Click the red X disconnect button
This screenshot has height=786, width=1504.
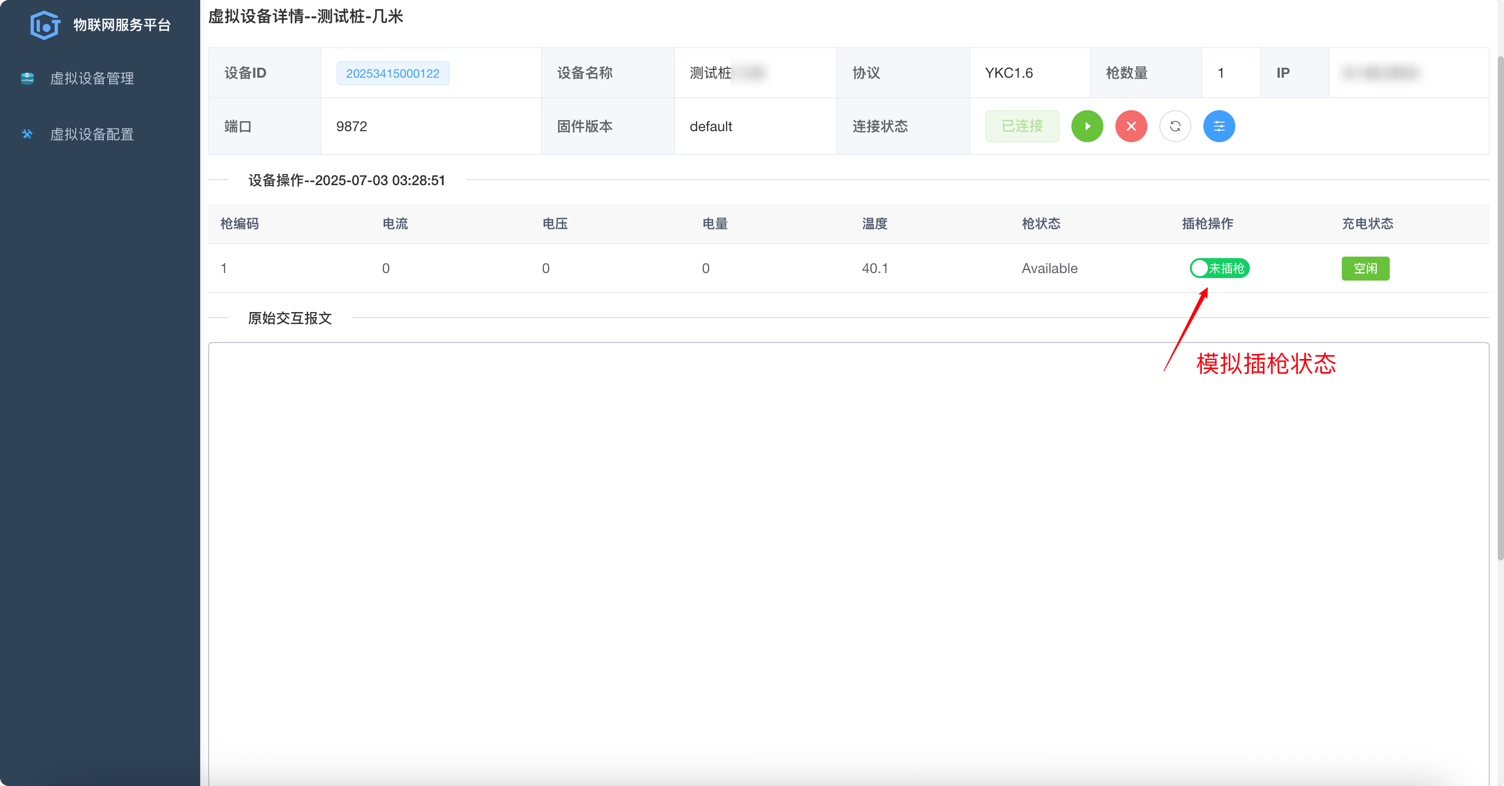1131,126
